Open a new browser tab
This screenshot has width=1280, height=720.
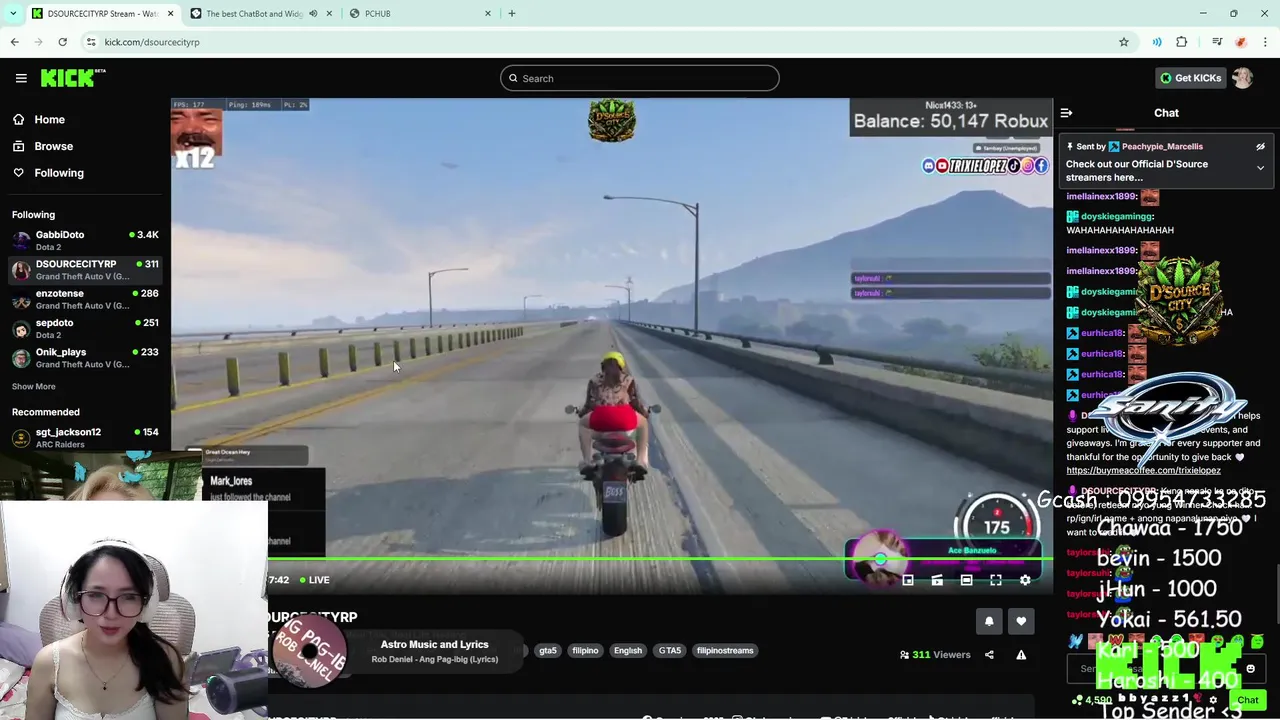click(x=512, y=13)
